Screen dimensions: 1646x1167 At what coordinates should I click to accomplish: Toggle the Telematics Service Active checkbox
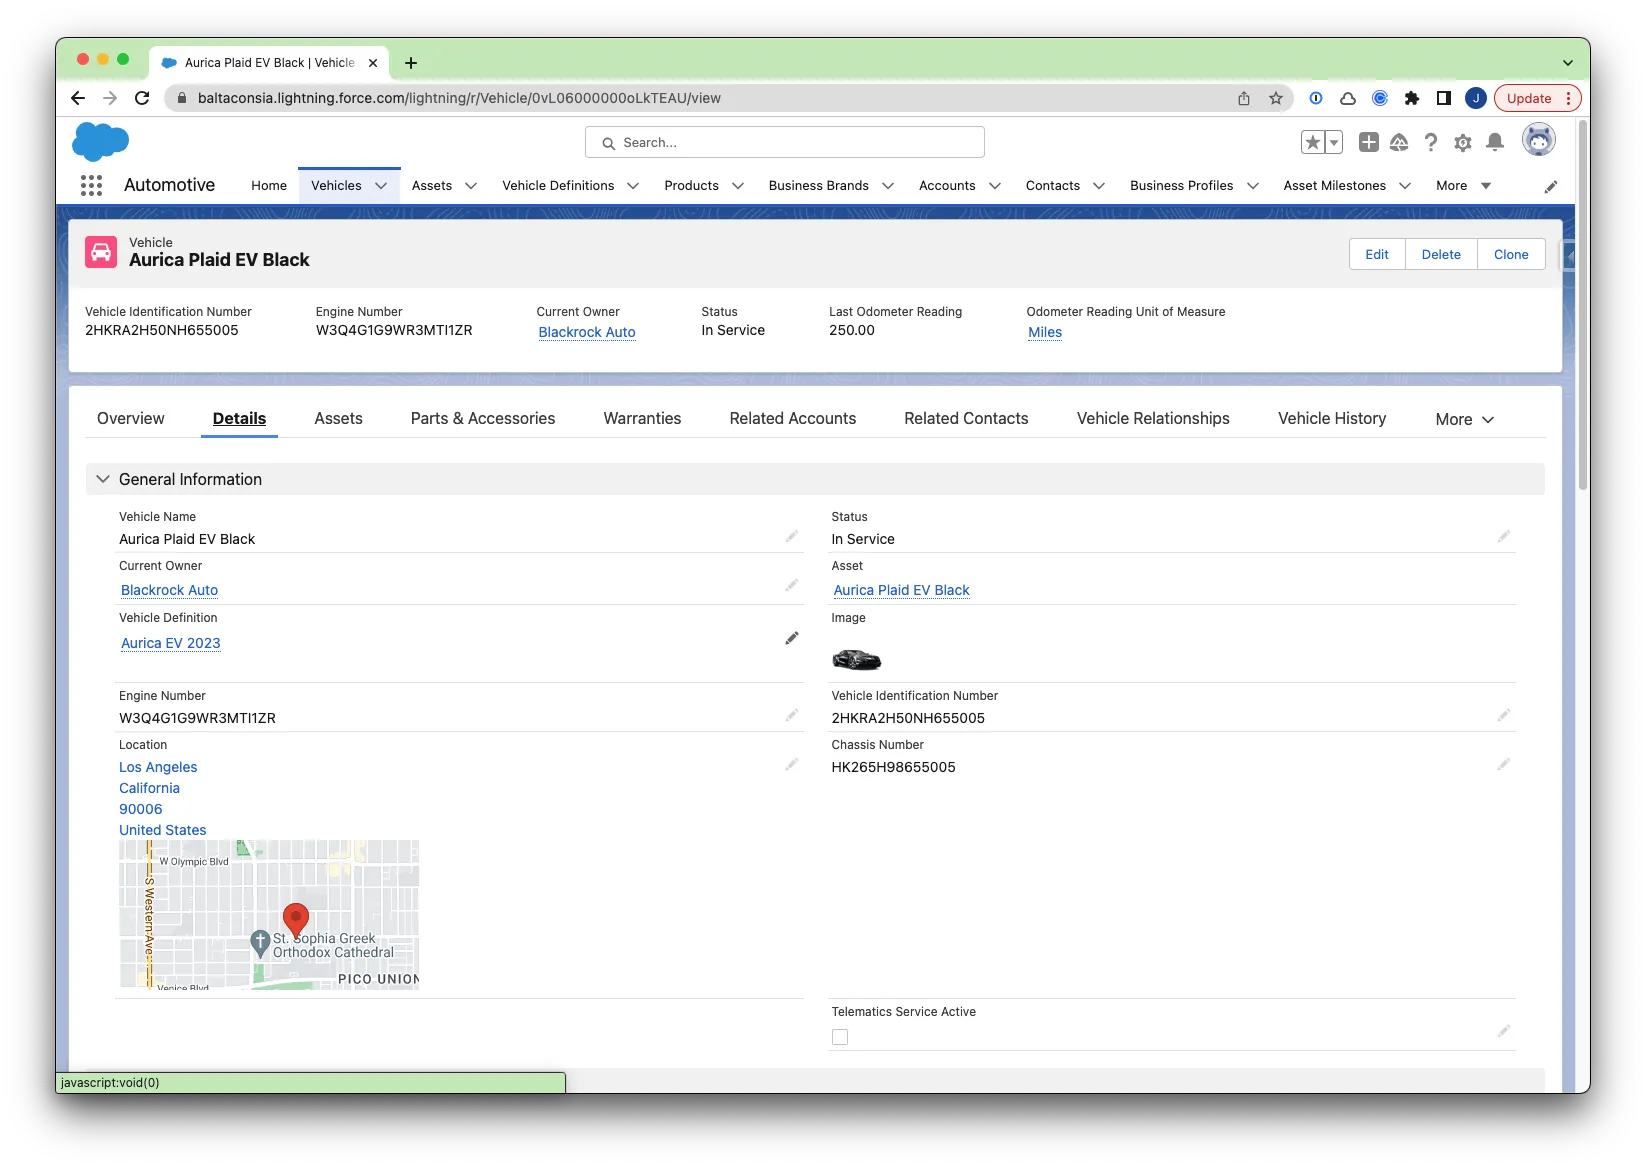840,1037
